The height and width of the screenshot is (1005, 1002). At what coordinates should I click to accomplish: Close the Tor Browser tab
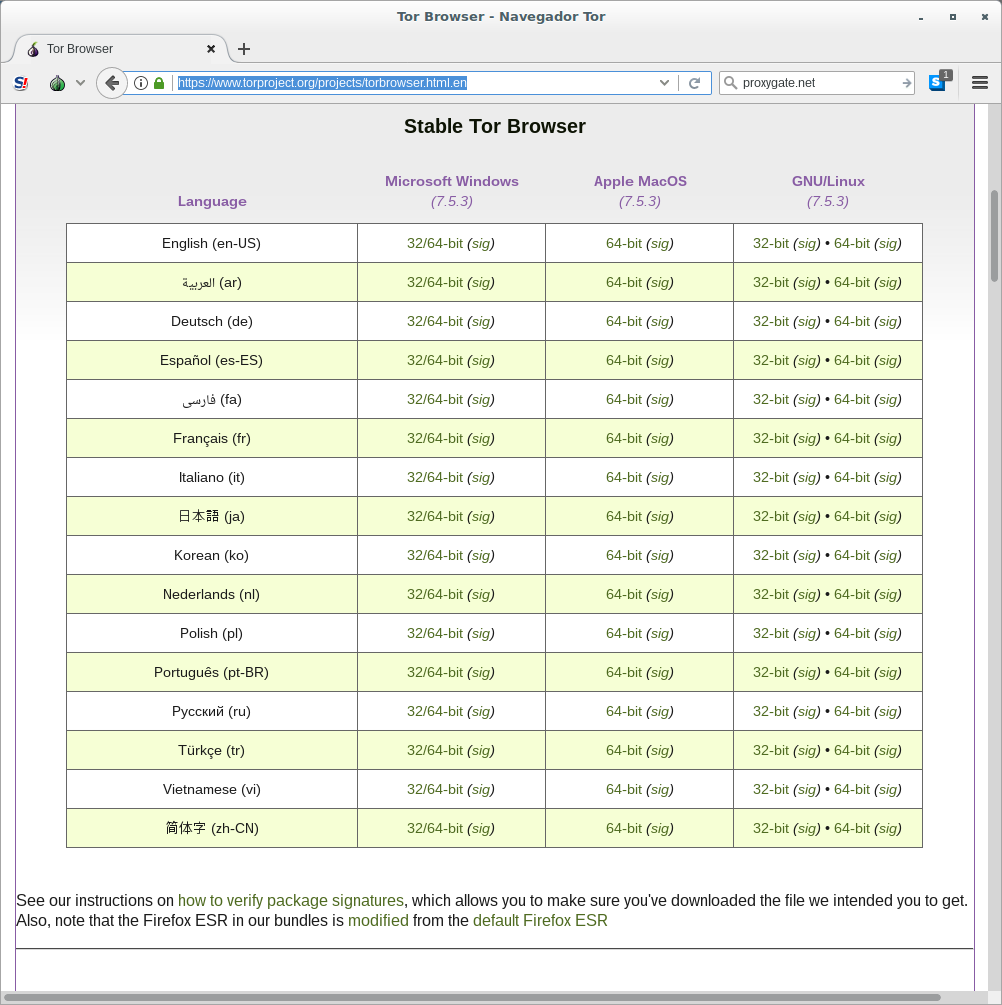pyautogui.click(x=211, y=49)
